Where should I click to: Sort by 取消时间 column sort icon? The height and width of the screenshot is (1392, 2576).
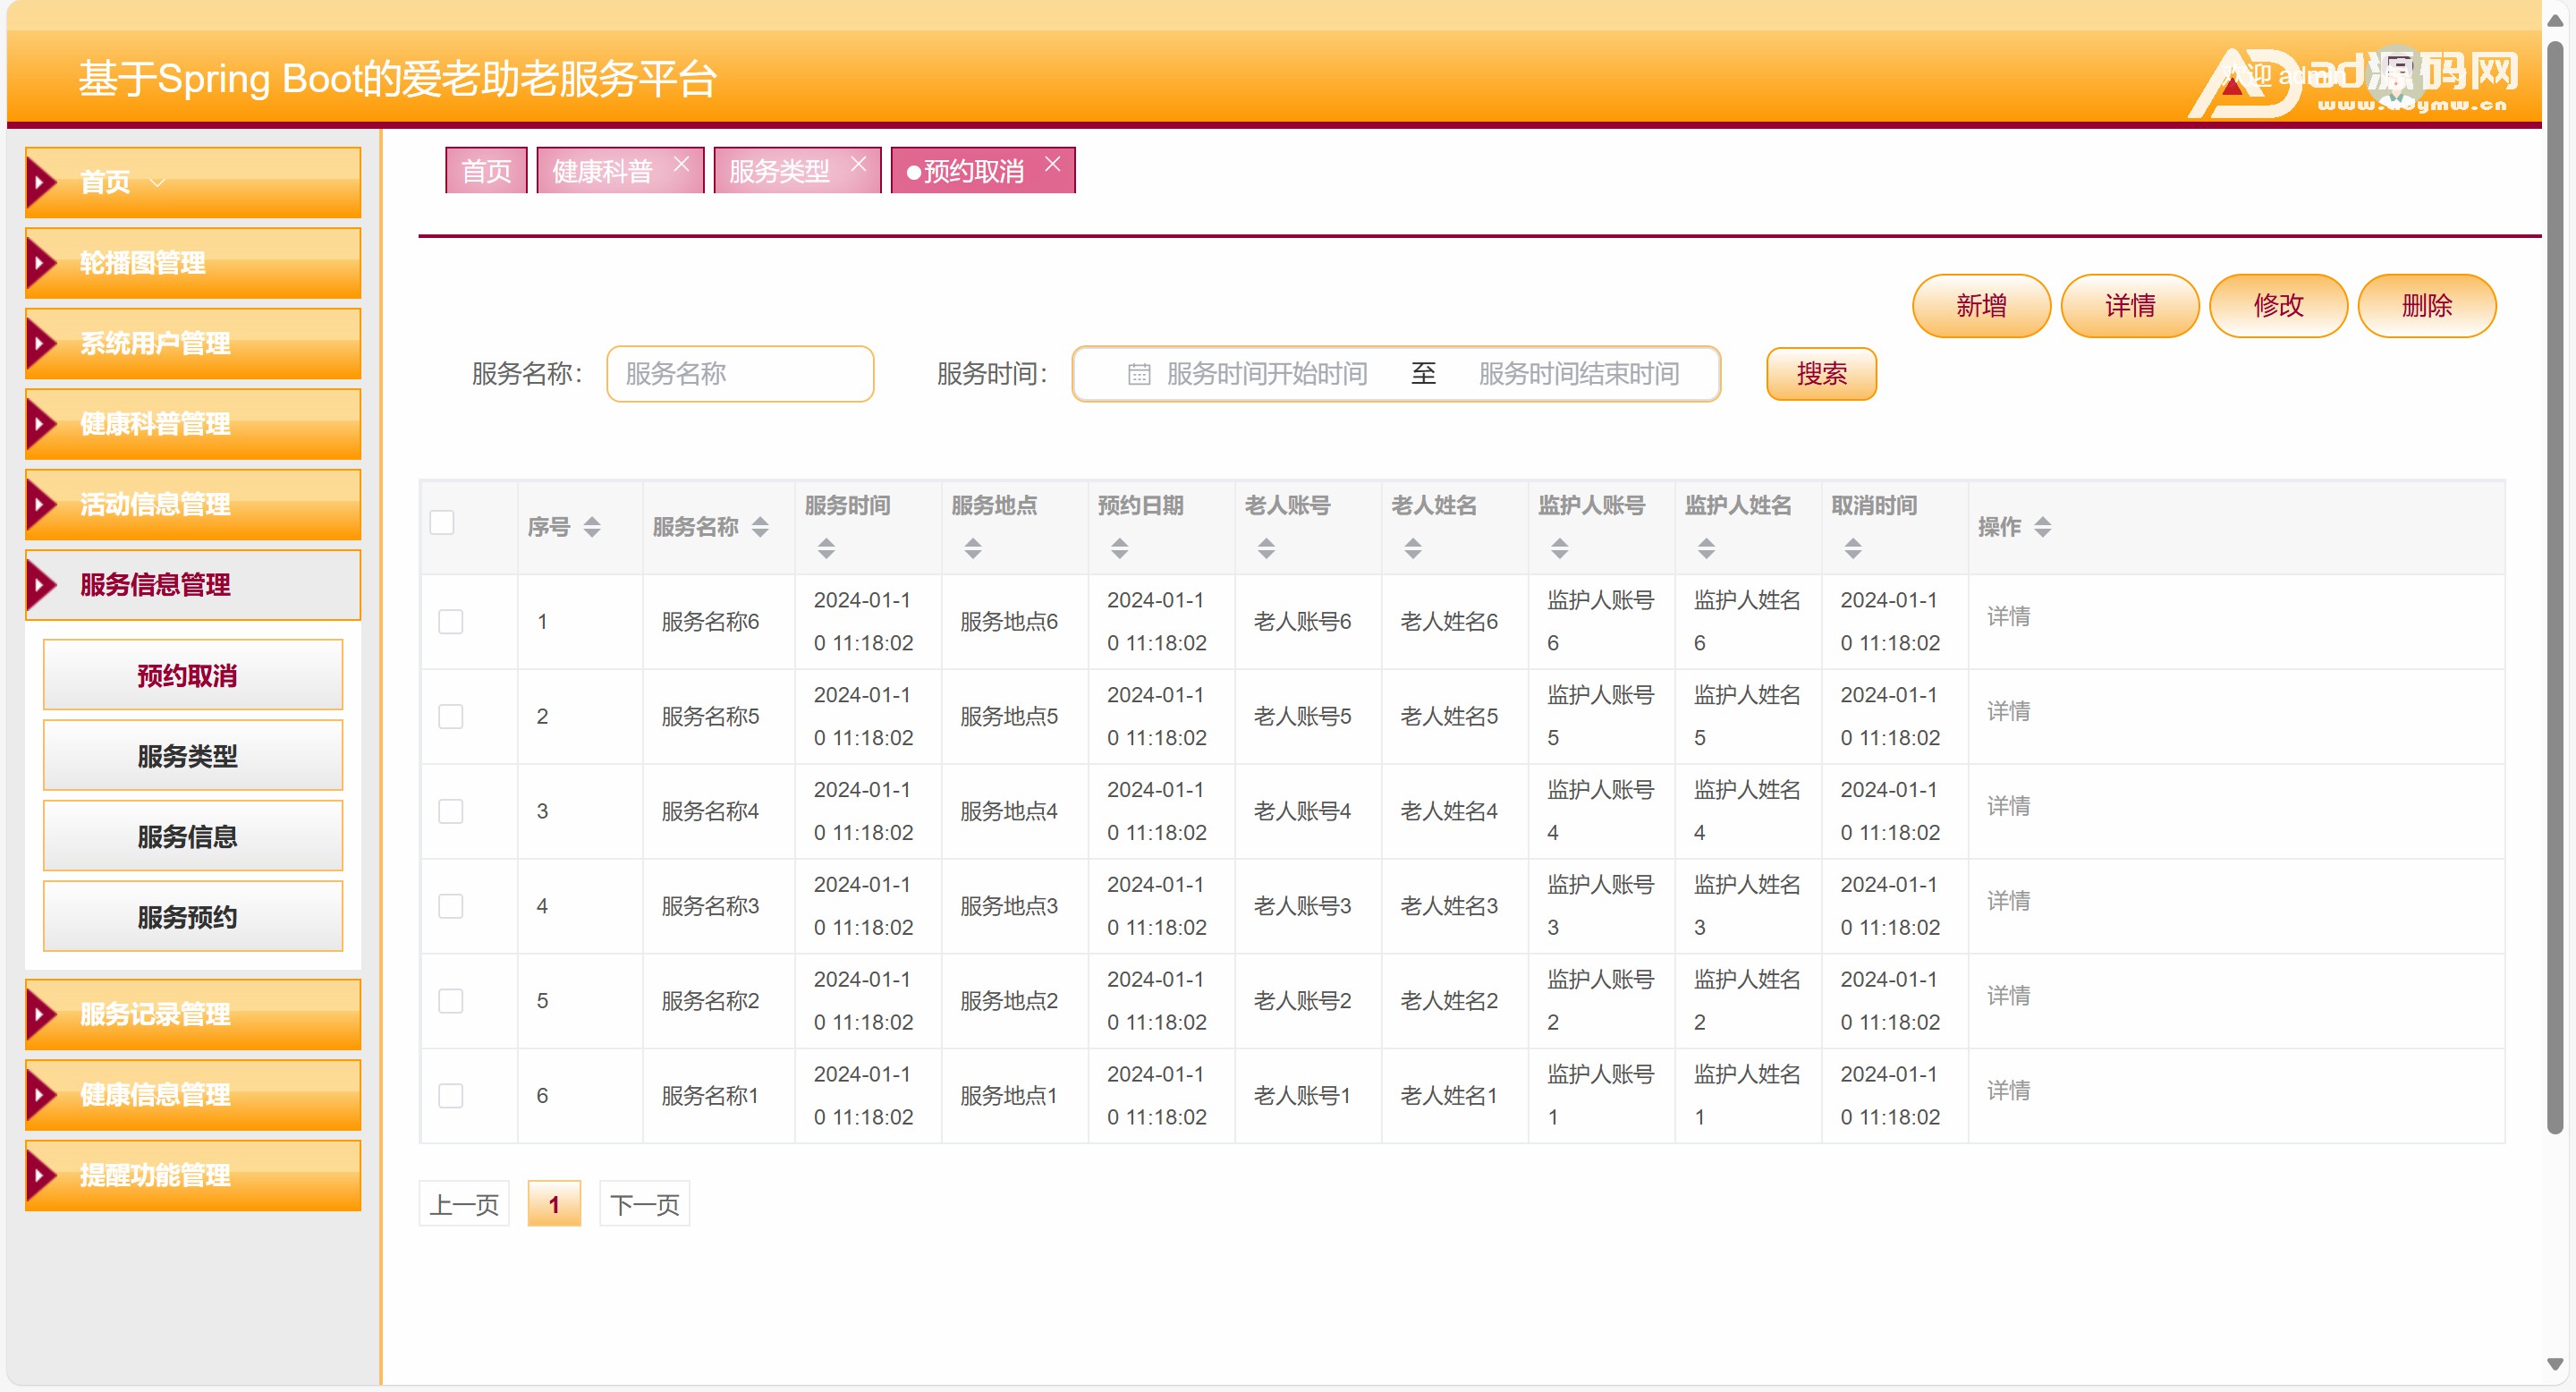click(x=1852, y=548)
